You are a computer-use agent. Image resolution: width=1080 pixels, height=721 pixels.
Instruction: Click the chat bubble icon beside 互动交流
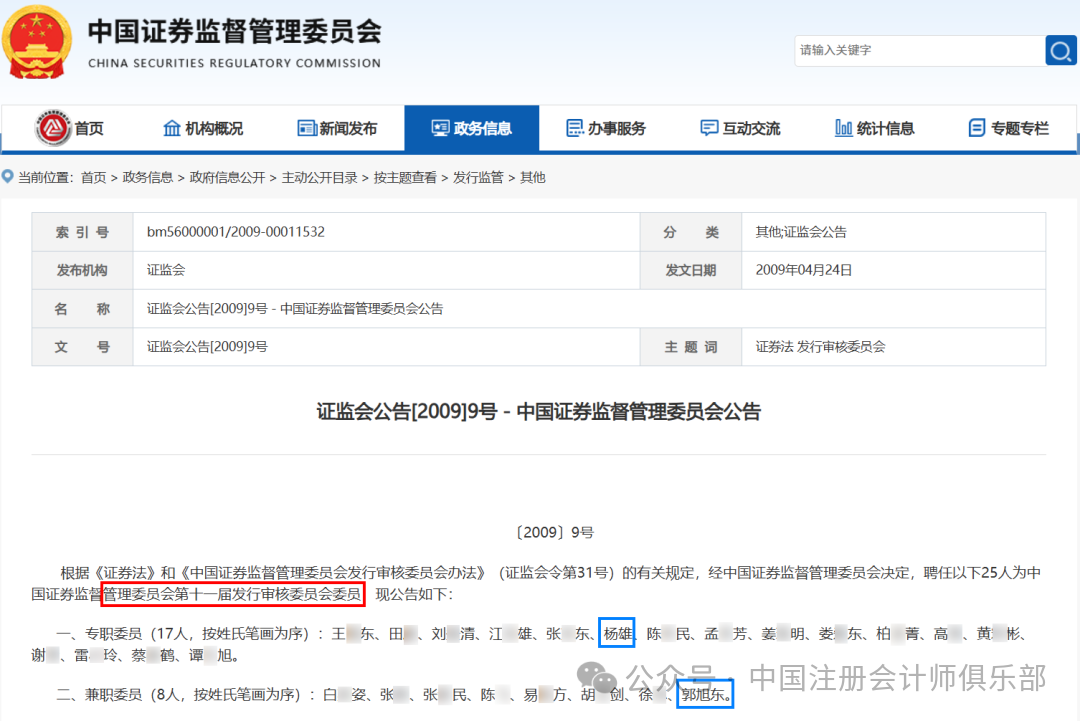709,128
